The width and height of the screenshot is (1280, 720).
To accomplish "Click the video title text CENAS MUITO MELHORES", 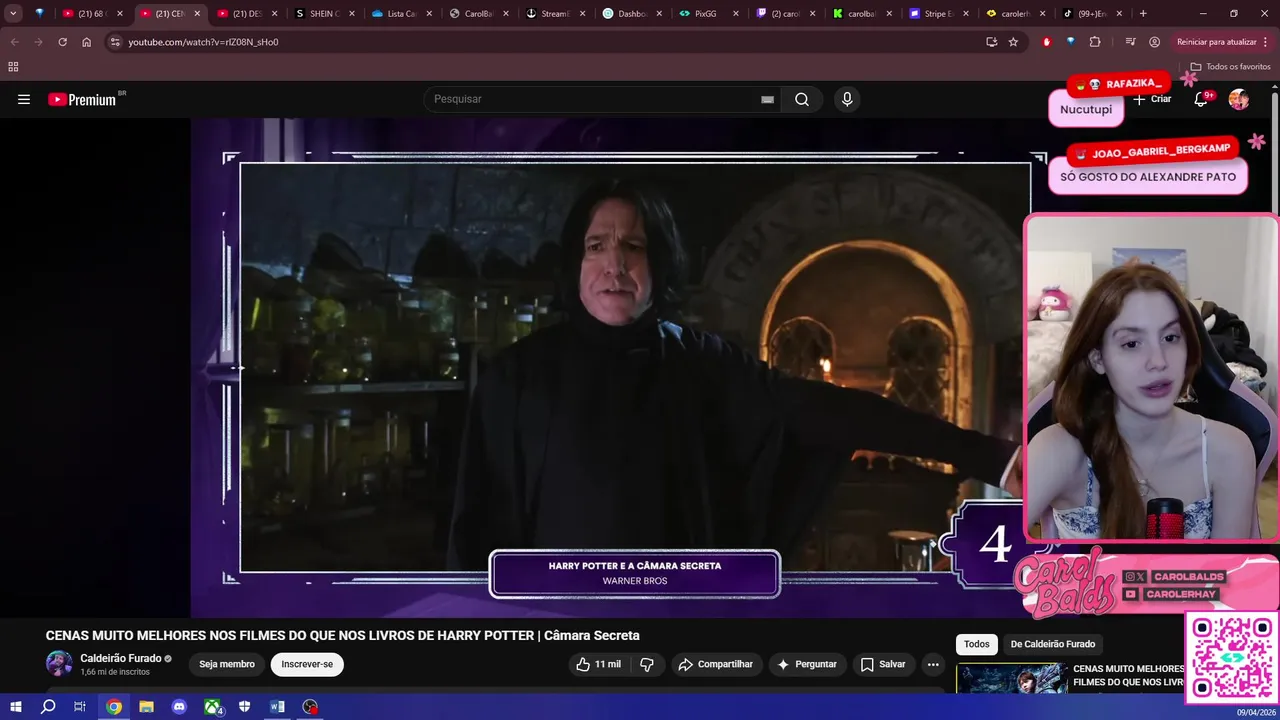I will [x=342, y=636].
